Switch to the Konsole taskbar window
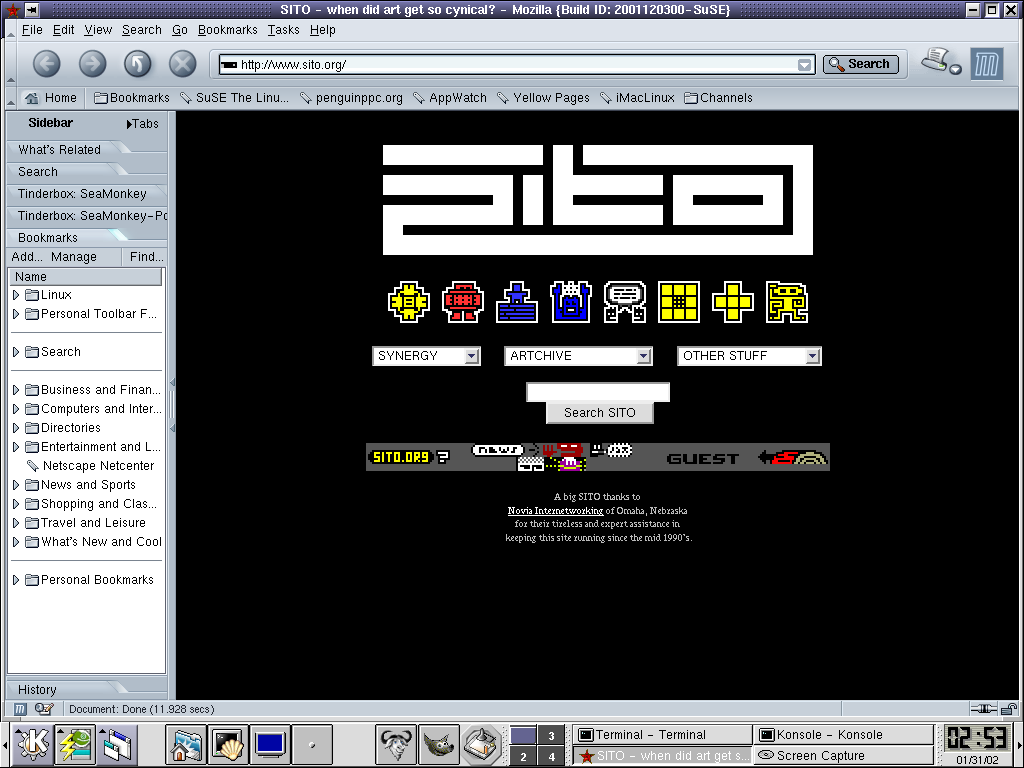The height and width of the screenshot is (768, 1024). click(843, 735)
